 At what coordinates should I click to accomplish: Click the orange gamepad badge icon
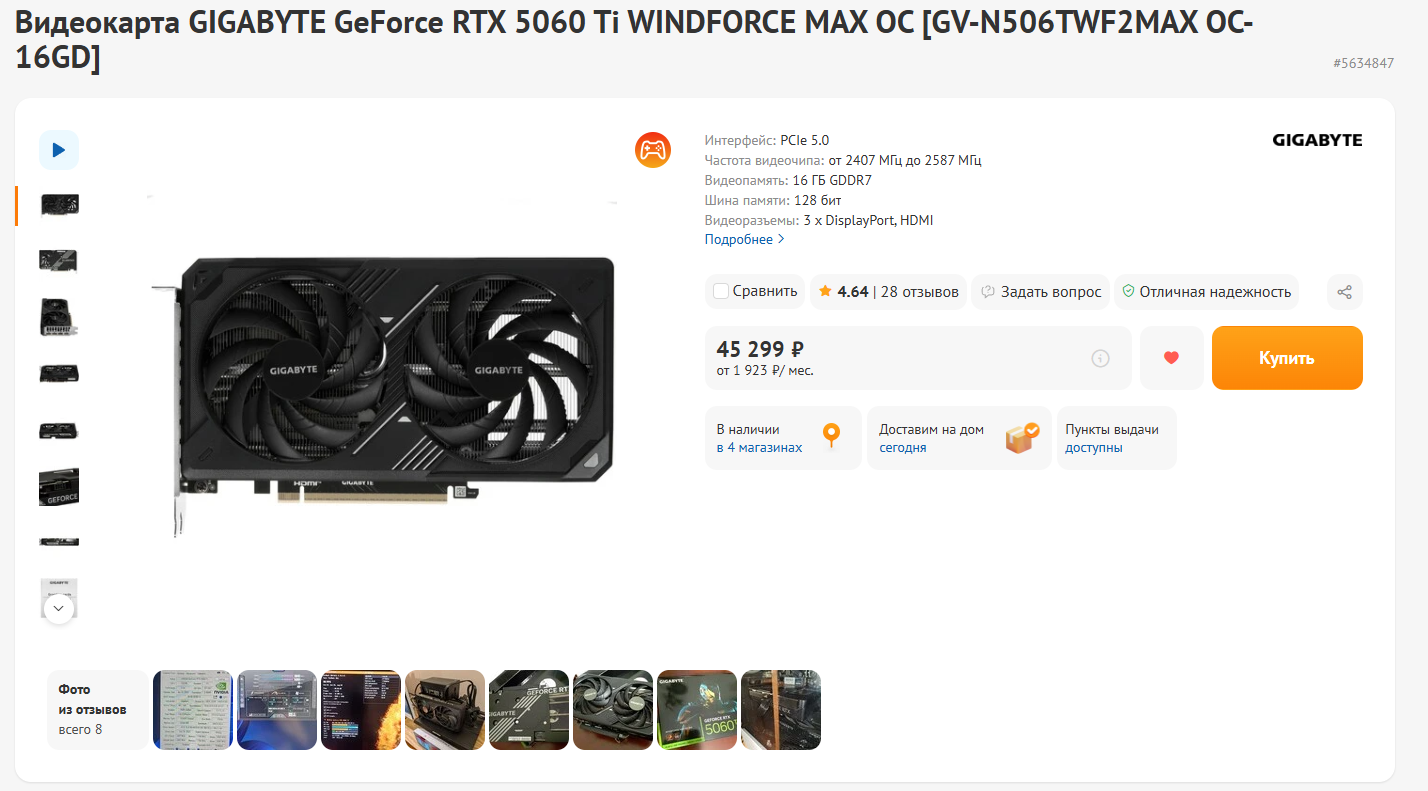(653, 149)
